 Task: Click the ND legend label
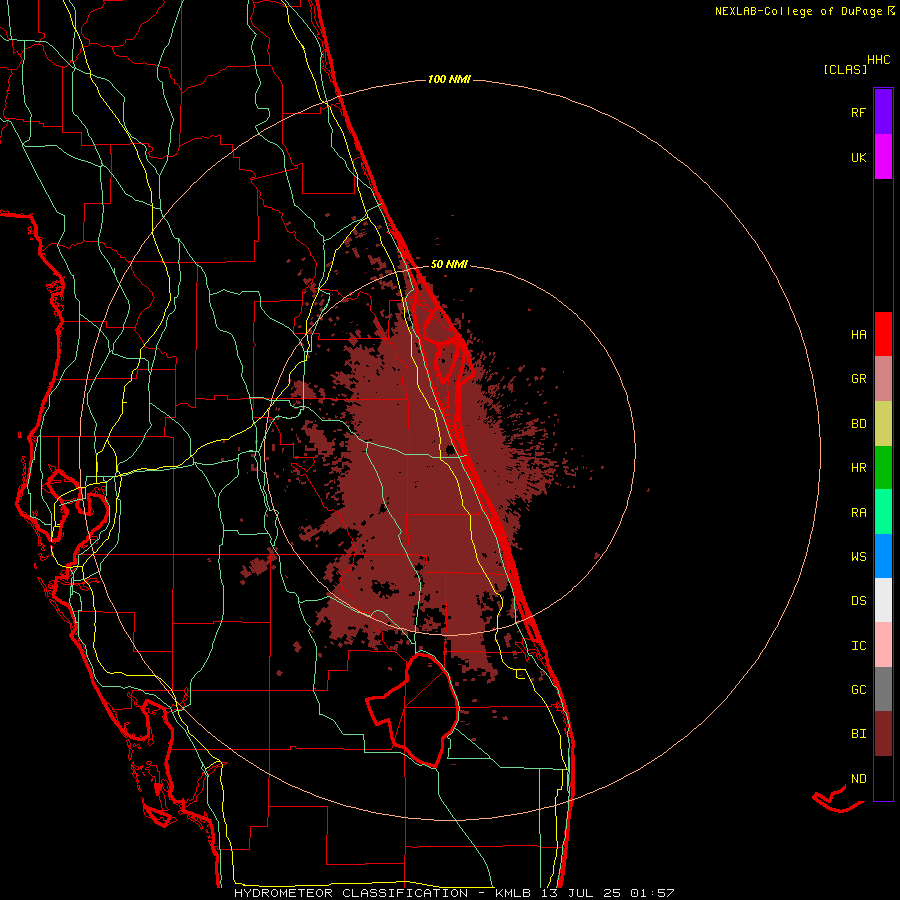(x=858, y=779)
